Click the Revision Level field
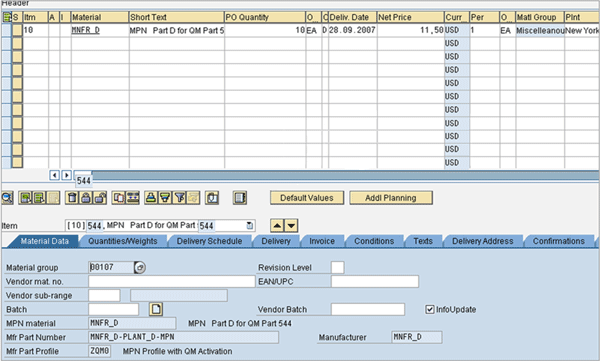The height and width of the screenshot is (361, 600). (338, 267)
